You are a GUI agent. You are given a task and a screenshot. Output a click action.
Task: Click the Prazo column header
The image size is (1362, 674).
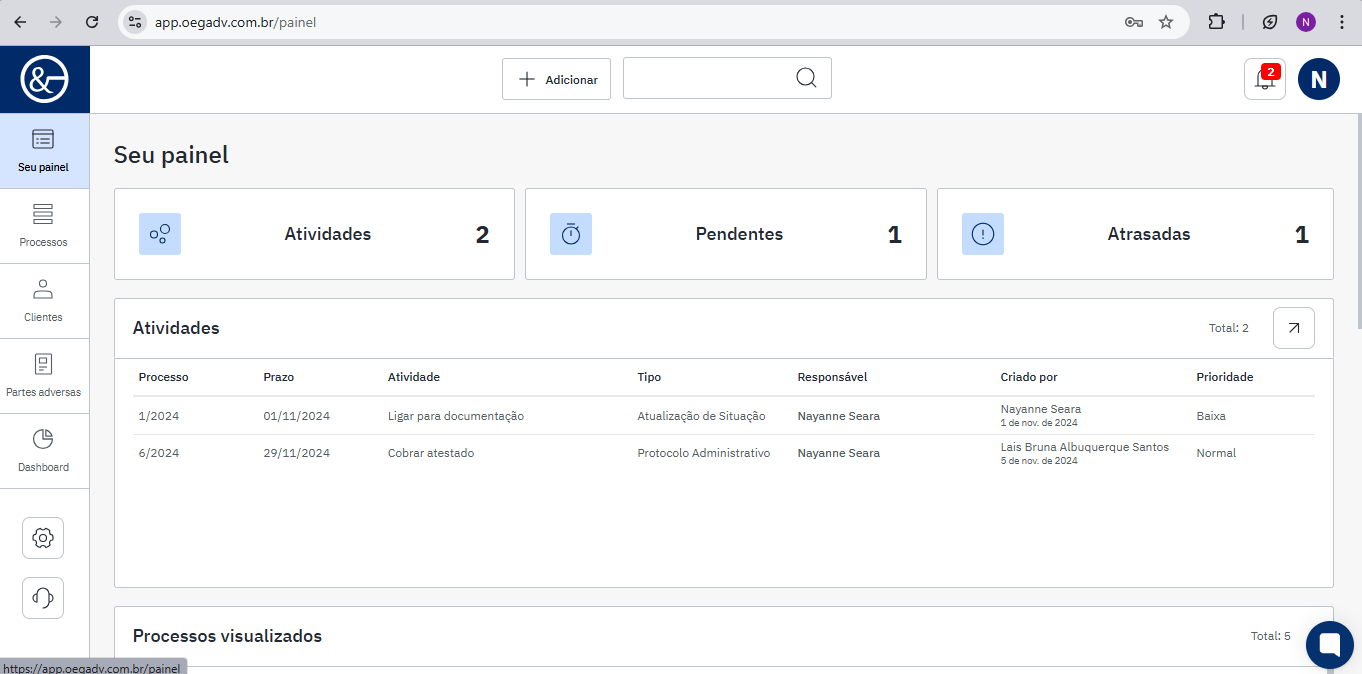coord(279,377)
